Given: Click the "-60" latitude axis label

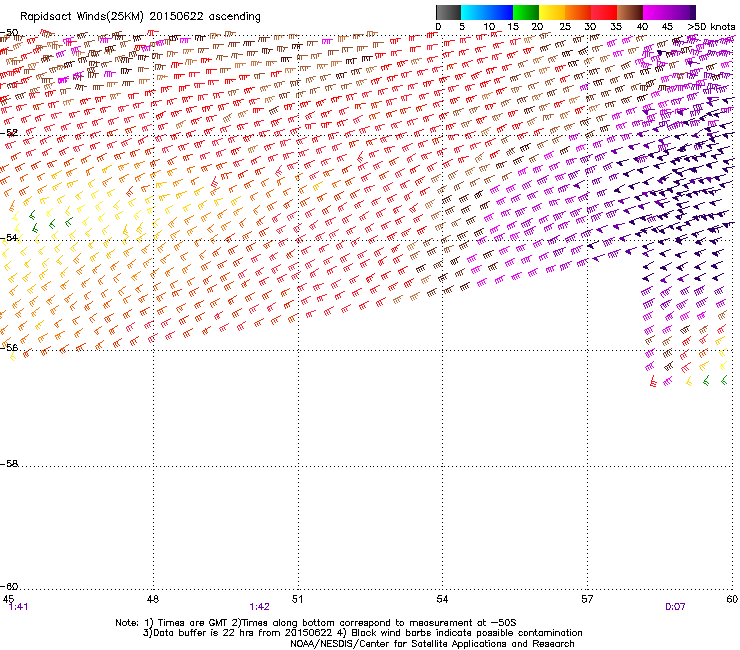Looking at the screenshot, I should point(9,586).
